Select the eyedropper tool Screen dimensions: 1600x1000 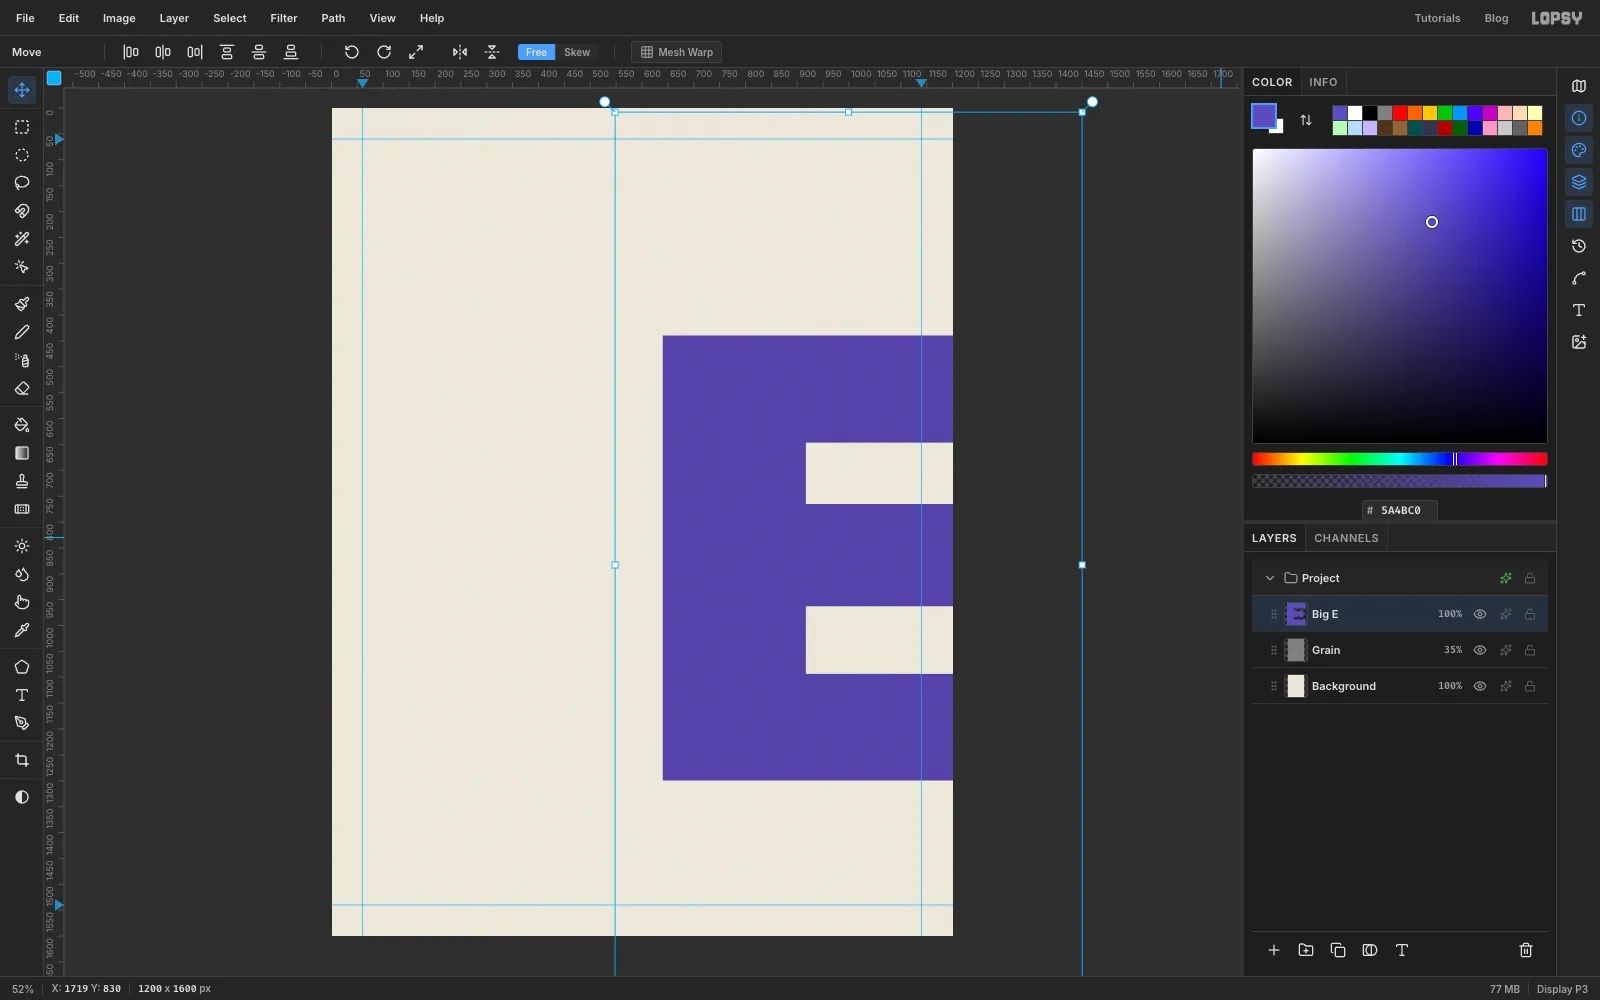click(22, 630)
